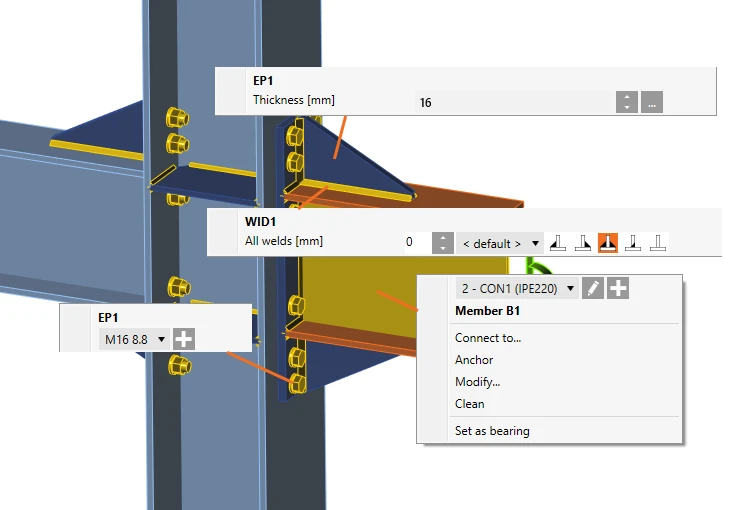Image resolution: width=737 pixels, height=510 pixels.
Task: Open the default weld material dropdown
Action: pyautogui.click(x=500, y=243)
